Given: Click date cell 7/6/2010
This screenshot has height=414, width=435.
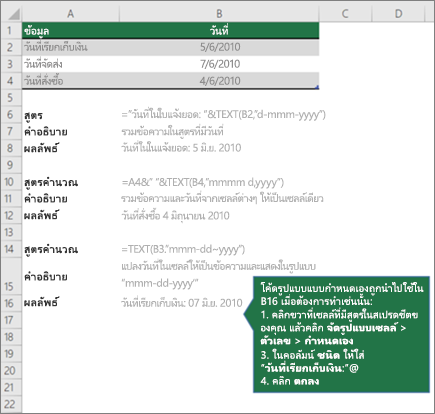Looking at the screenshot, I should tap(219, 64).
